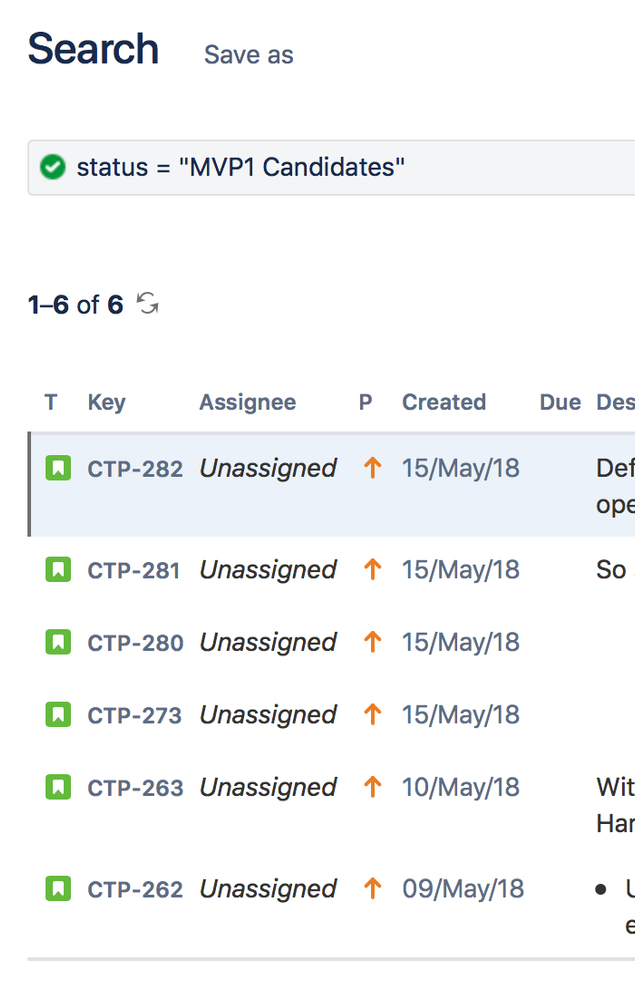
Task: Click the green JQL valid checkmark icon
Action: (52, 167)
